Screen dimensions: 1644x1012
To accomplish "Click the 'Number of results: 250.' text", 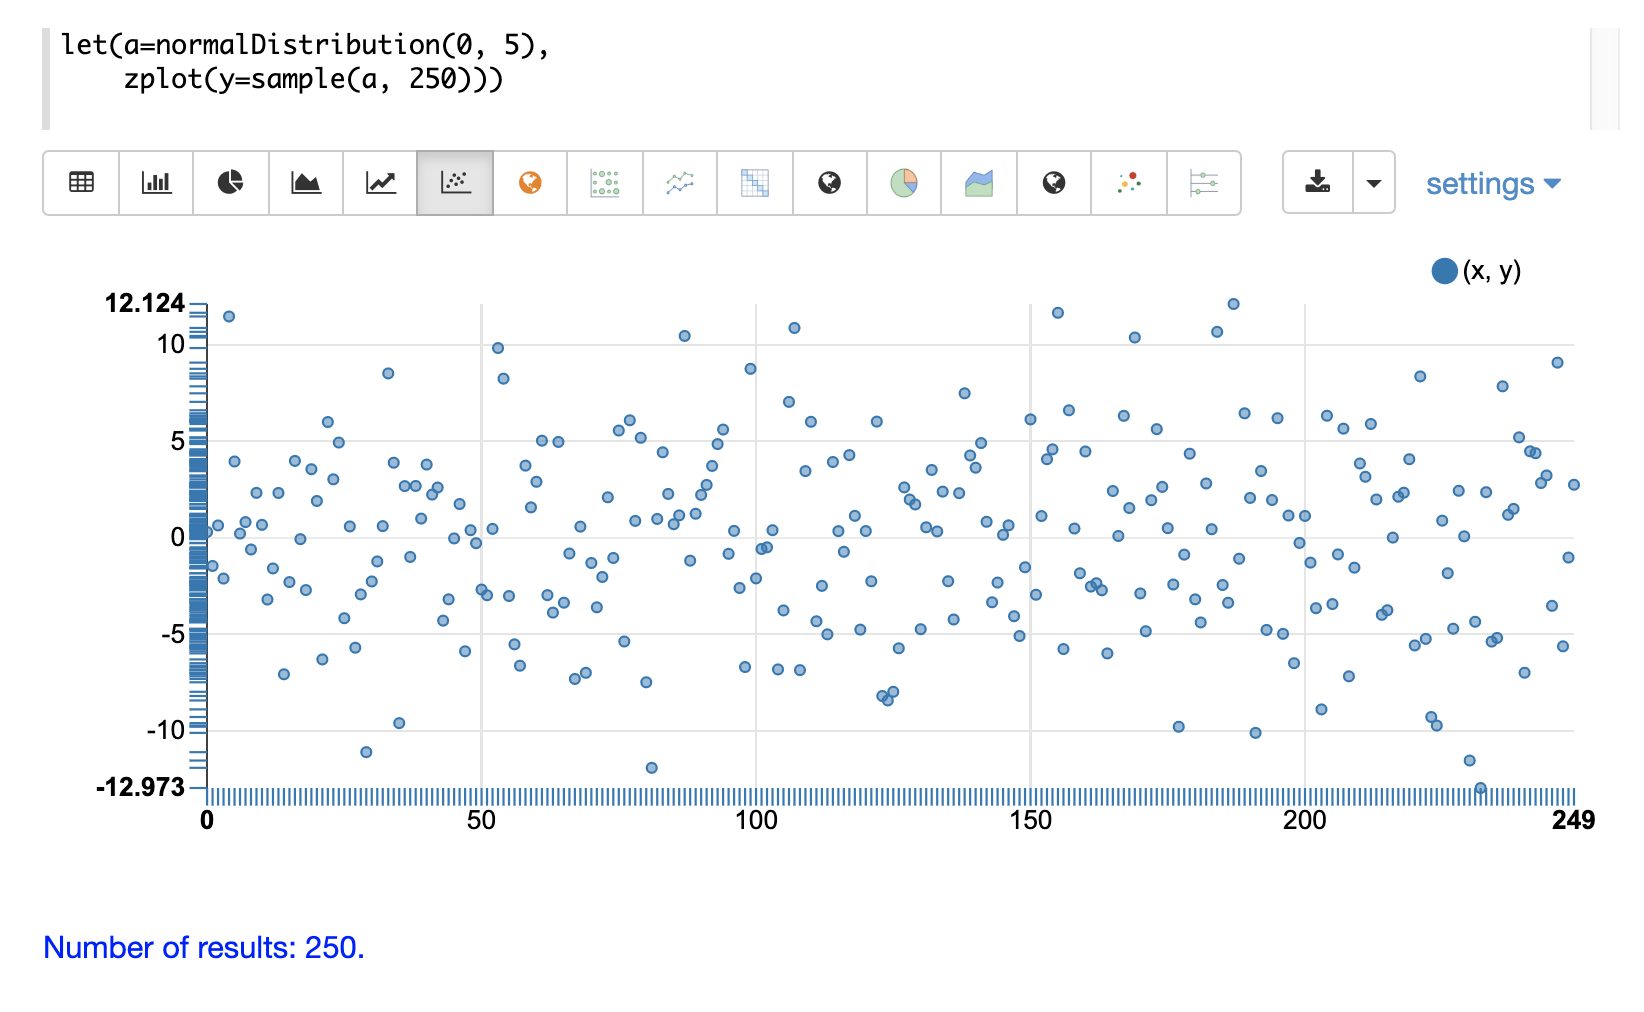I will 204,947.
